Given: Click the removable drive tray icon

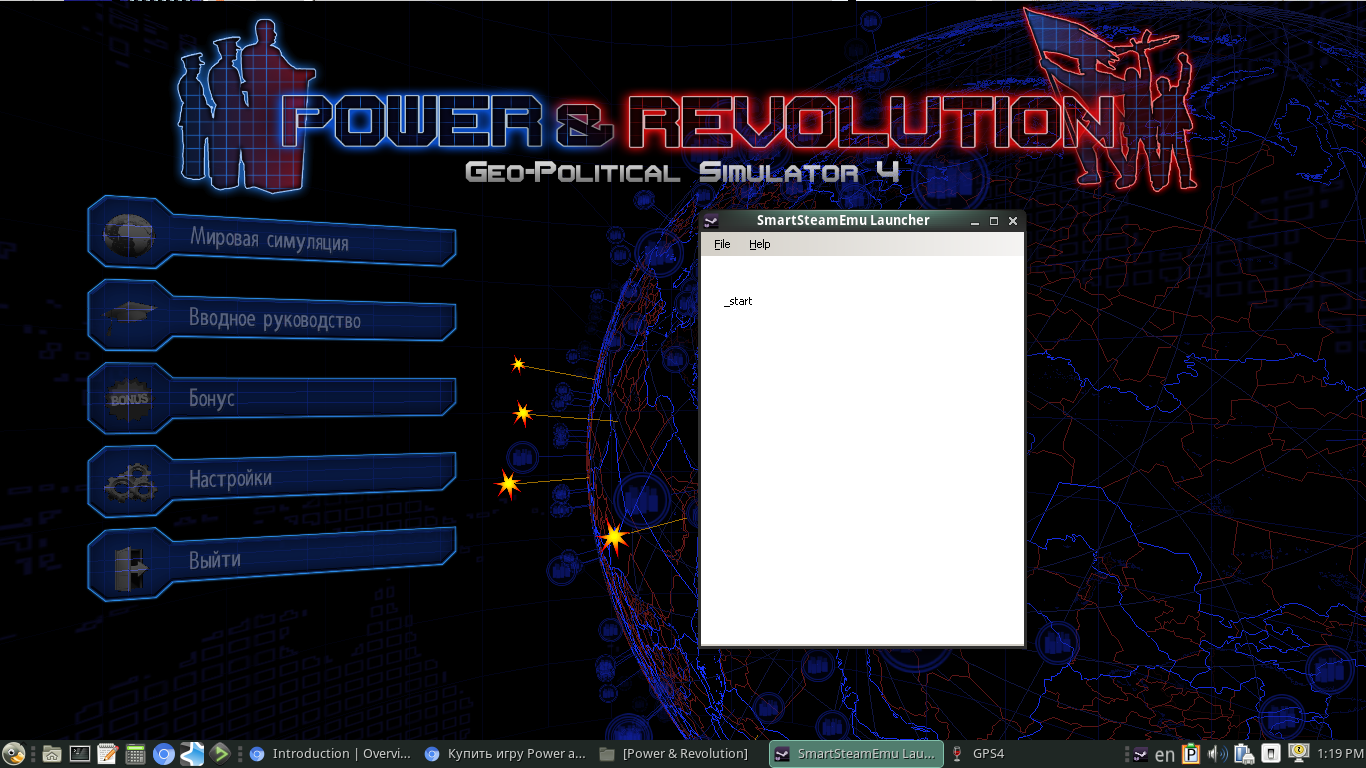Looking at the screenshot, I should 1271,754.
